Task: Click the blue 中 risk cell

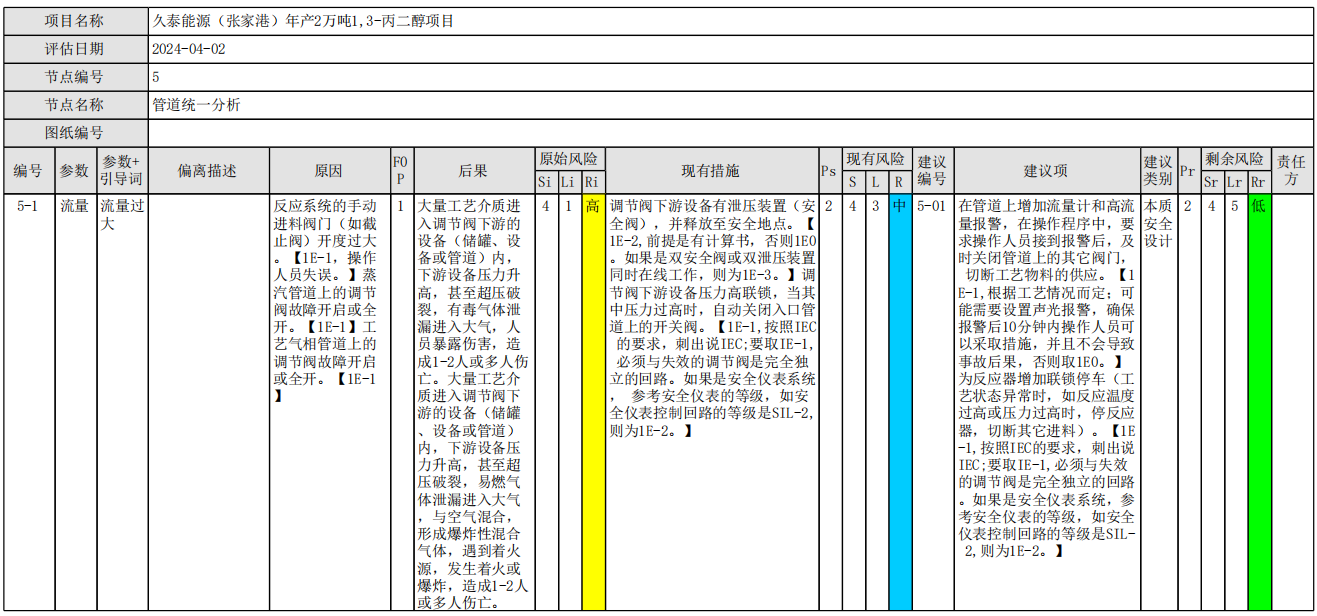Action: pos(900,402)
